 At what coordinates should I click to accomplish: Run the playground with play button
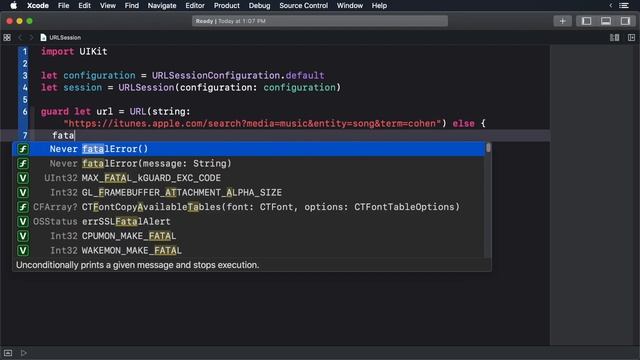[x=24, y=353]
